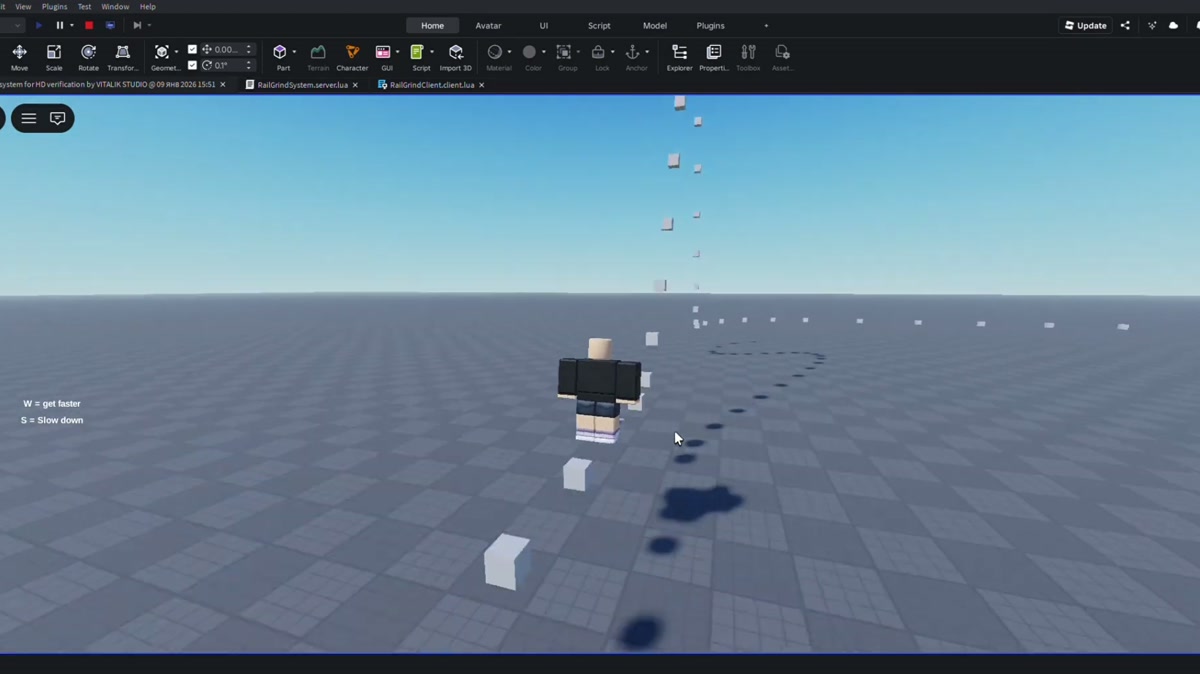Switch to the Model ribbon tab
Screen dimensions: 1200x674
(655, 26)
